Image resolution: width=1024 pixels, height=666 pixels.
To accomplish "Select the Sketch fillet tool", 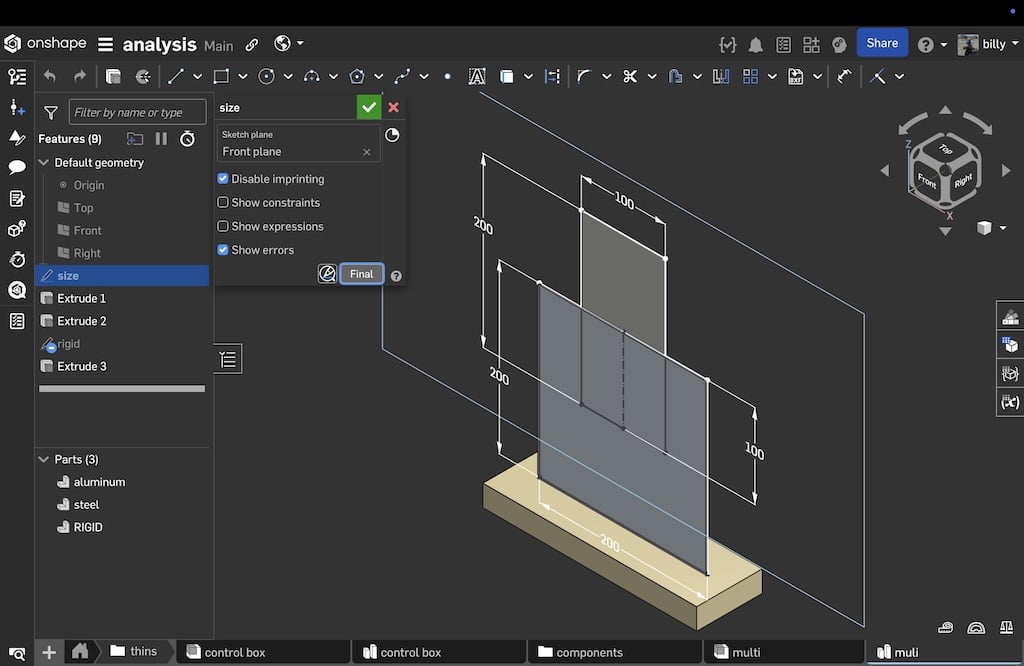I will 584,76.
